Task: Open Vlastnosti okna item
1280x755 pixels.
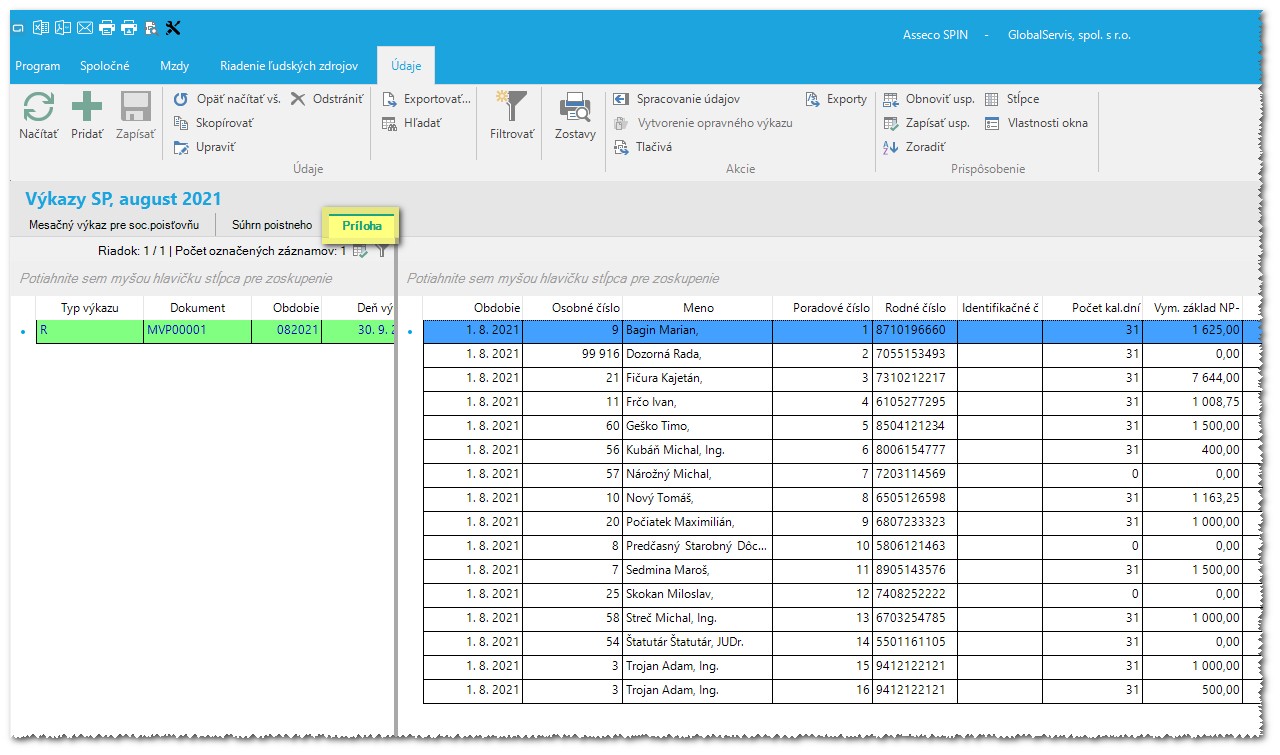Action: pos(1036,123)
